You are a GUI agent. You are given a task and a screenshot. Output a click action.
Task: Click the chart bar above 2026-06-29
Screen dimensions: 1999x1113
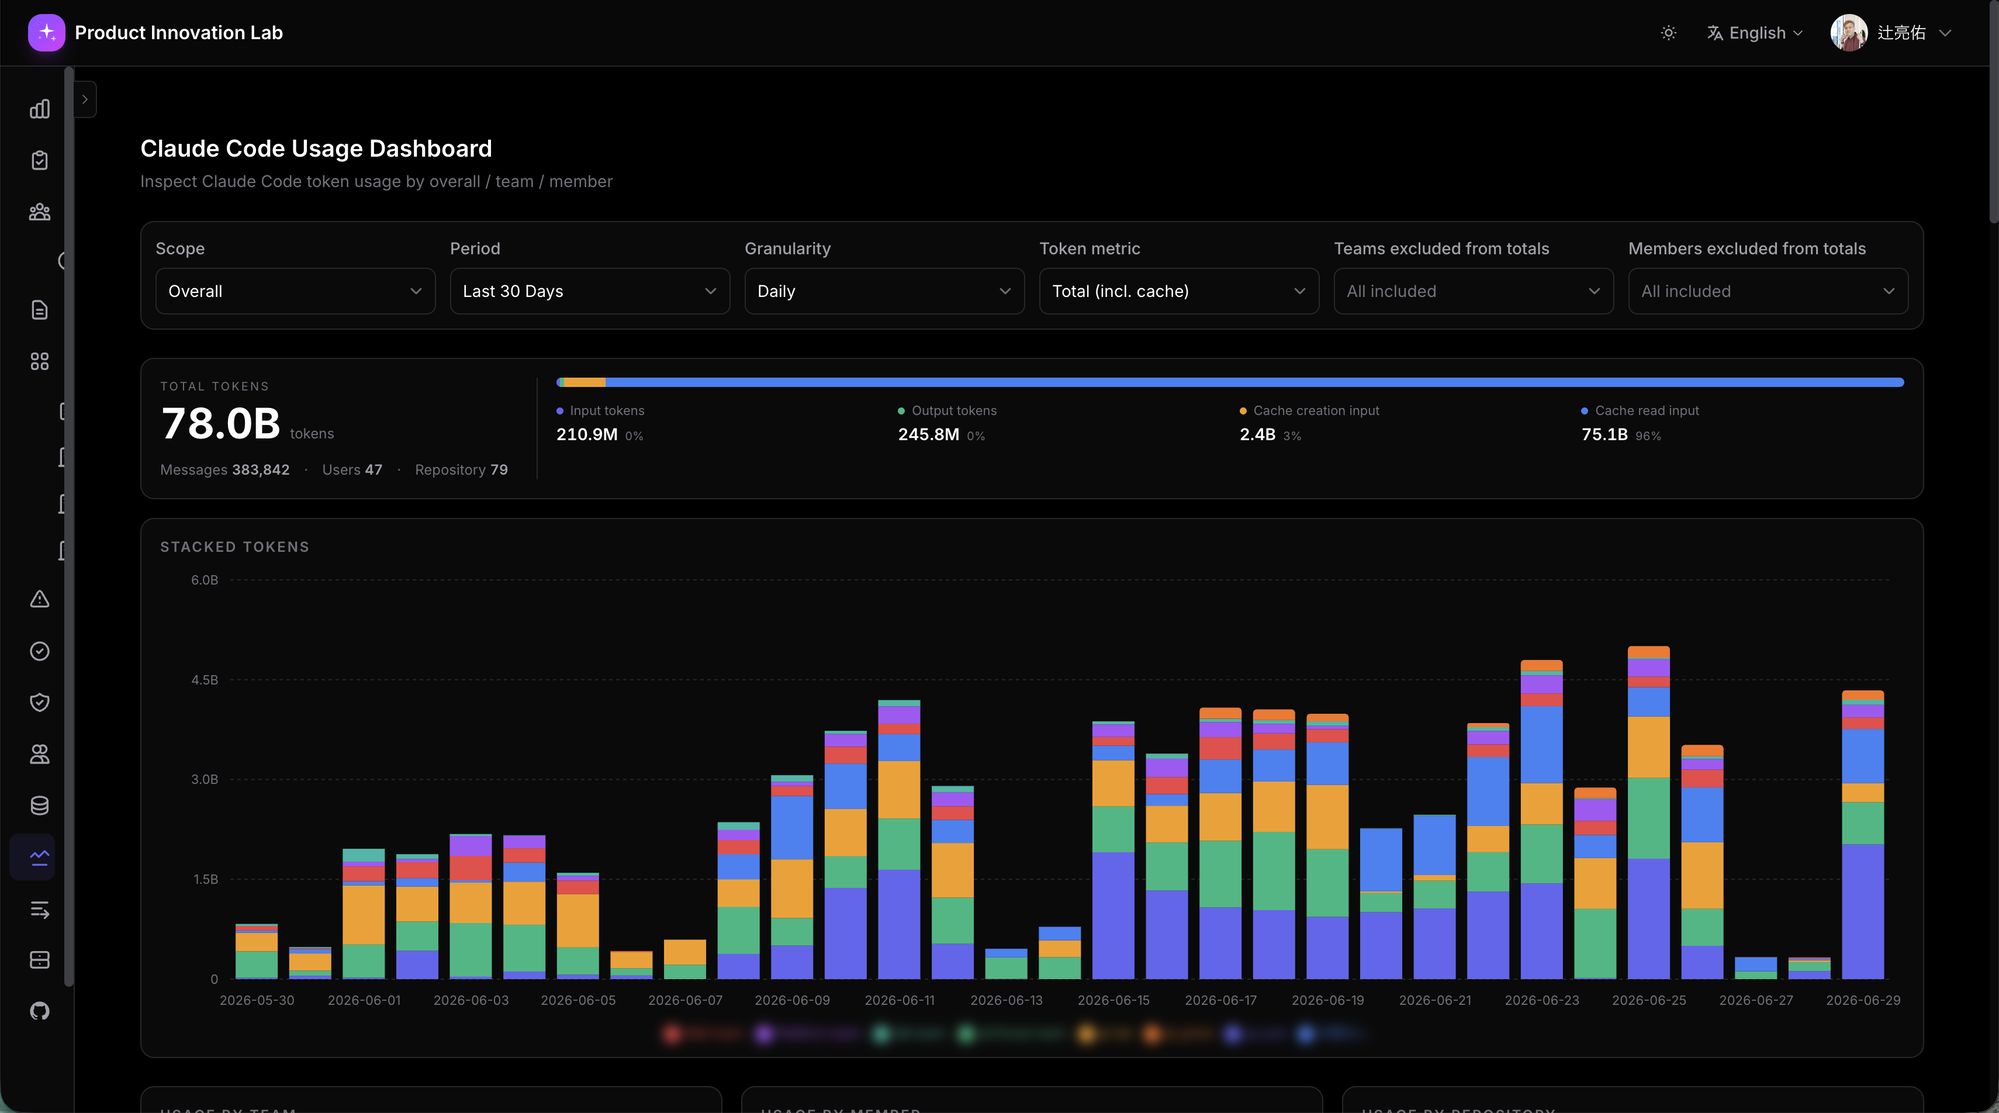tap(1863, 835)
